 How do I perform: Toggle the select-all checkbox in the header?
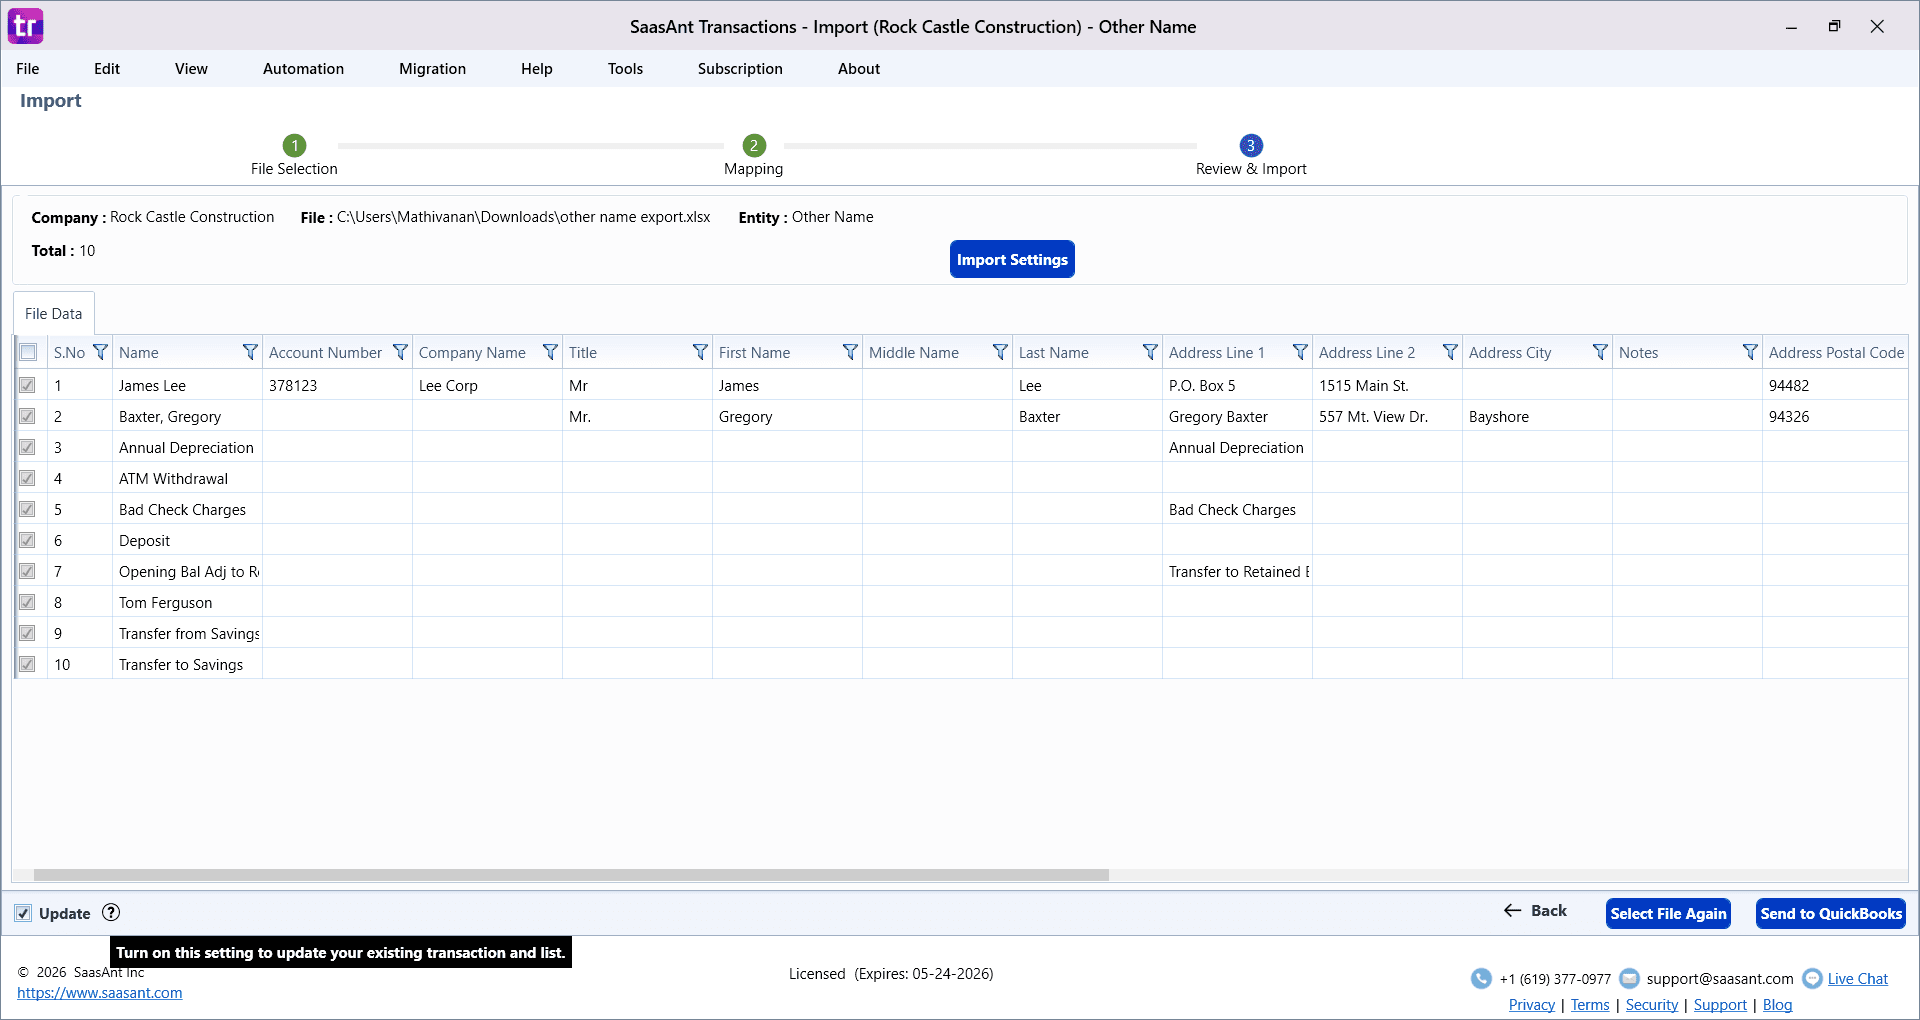point(28,352)
